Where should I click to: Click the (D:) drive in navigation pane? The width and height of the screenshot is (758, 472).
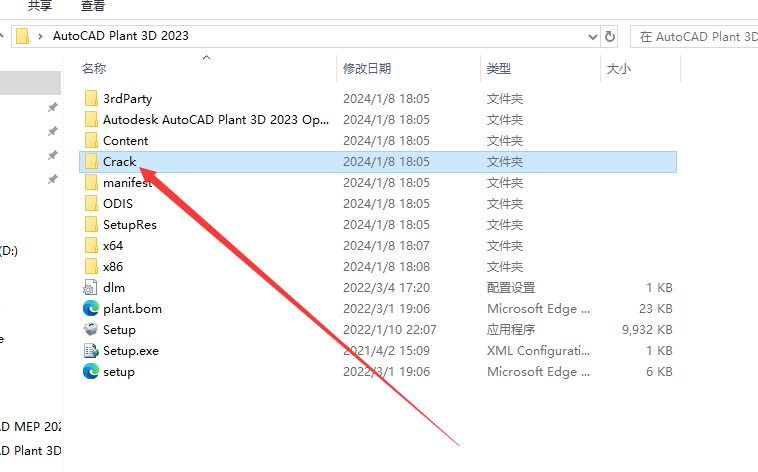[9, 251]
